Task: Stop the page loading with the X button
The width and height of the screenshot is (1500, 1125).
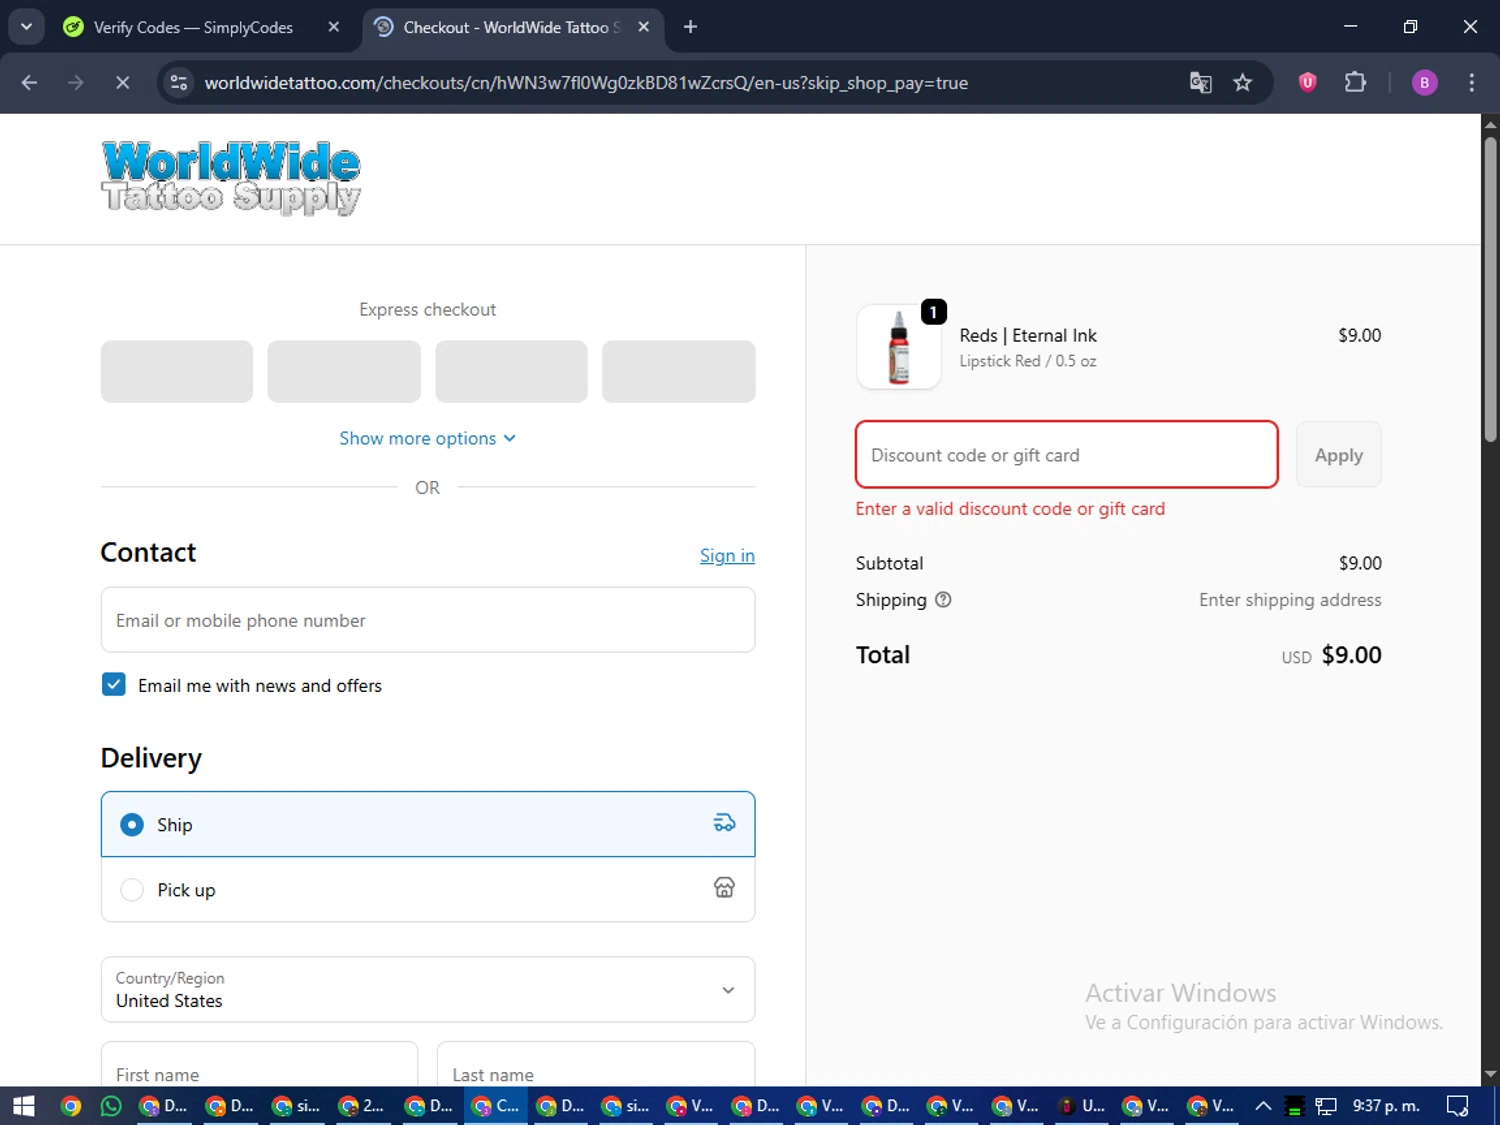Action: point(123,83)
